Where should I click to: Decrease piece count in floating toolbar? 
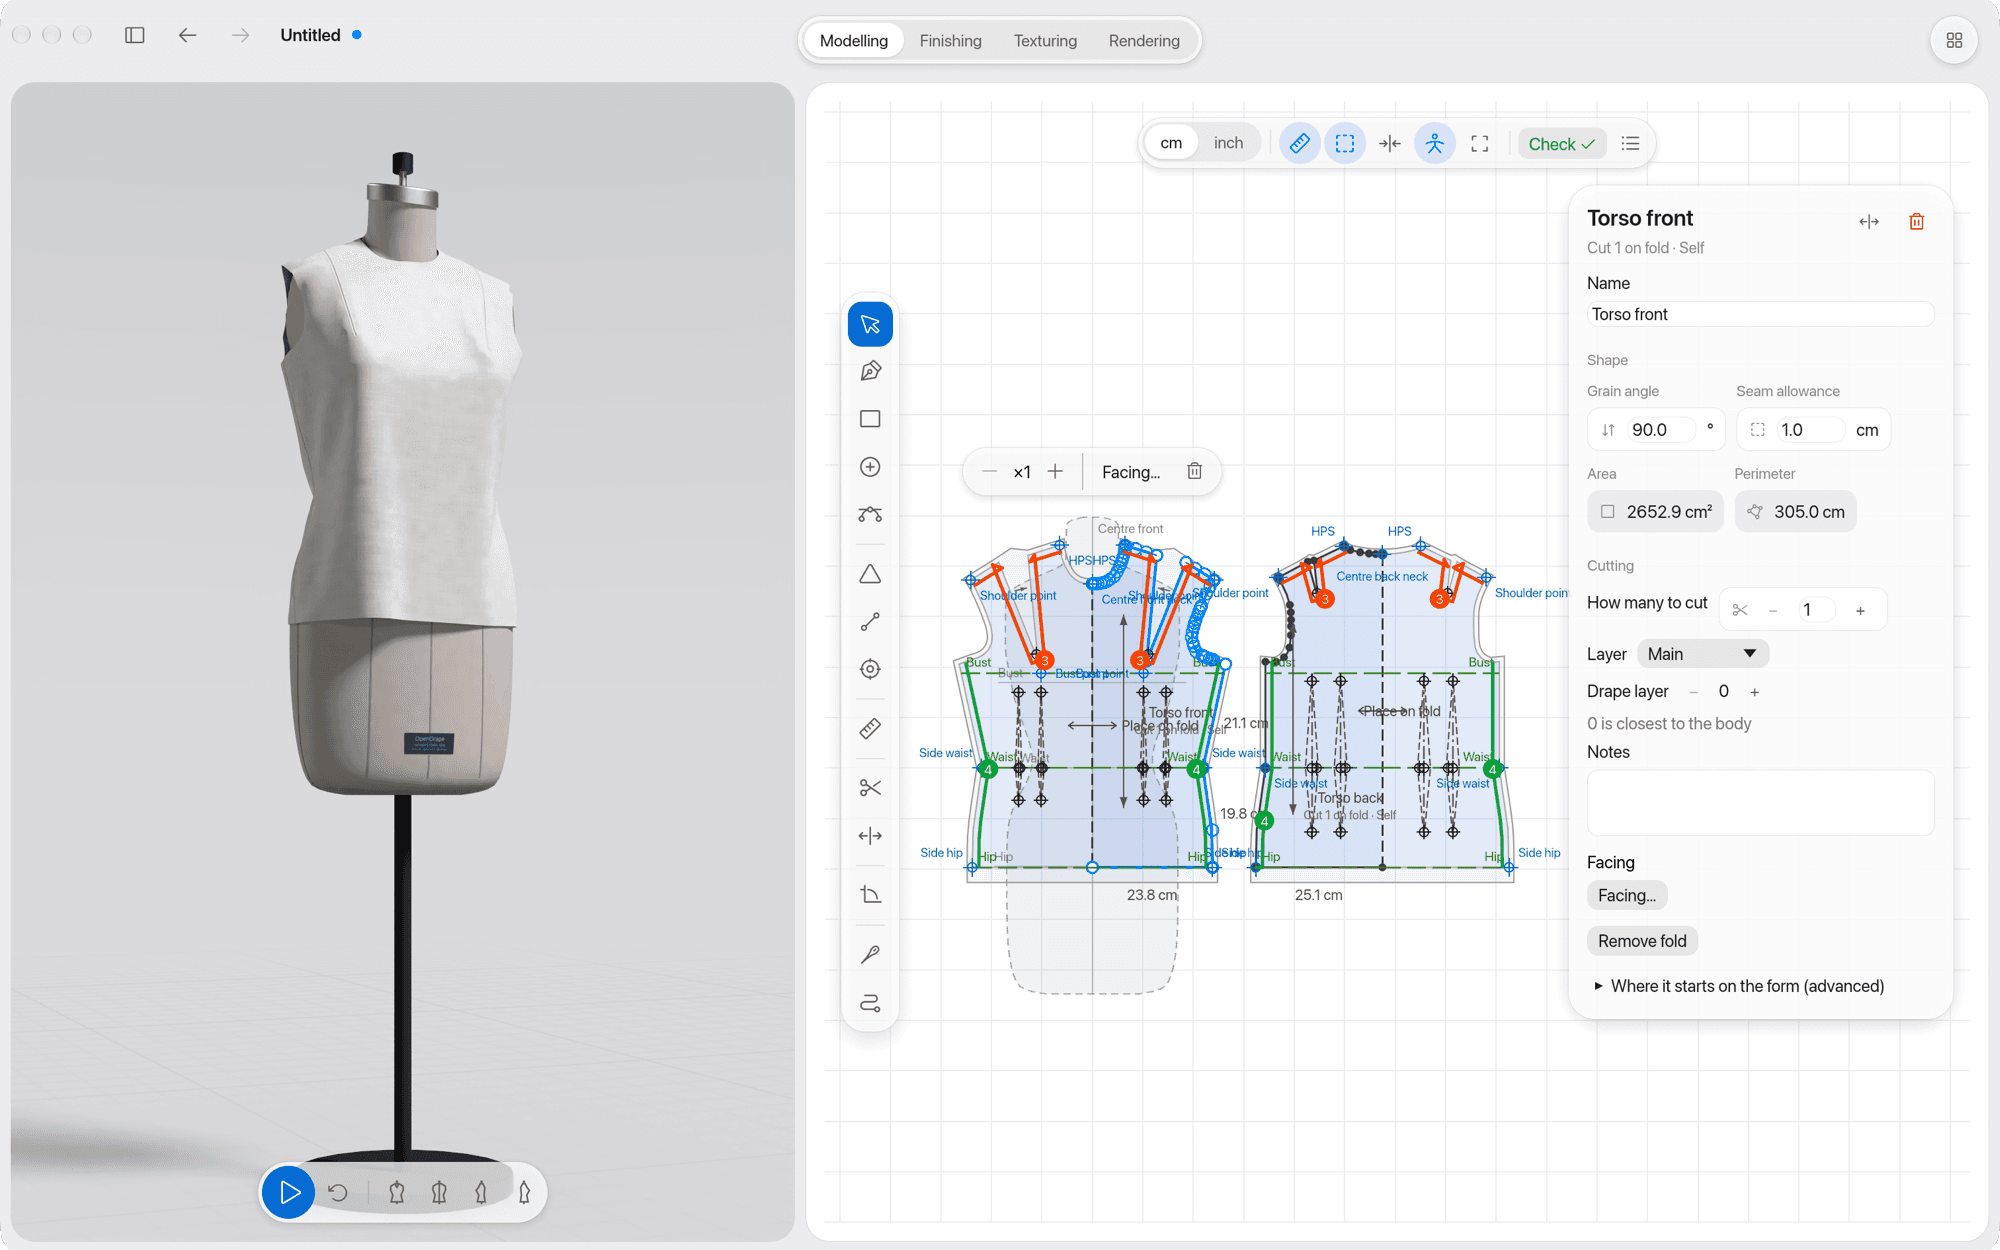click(989, 472)
